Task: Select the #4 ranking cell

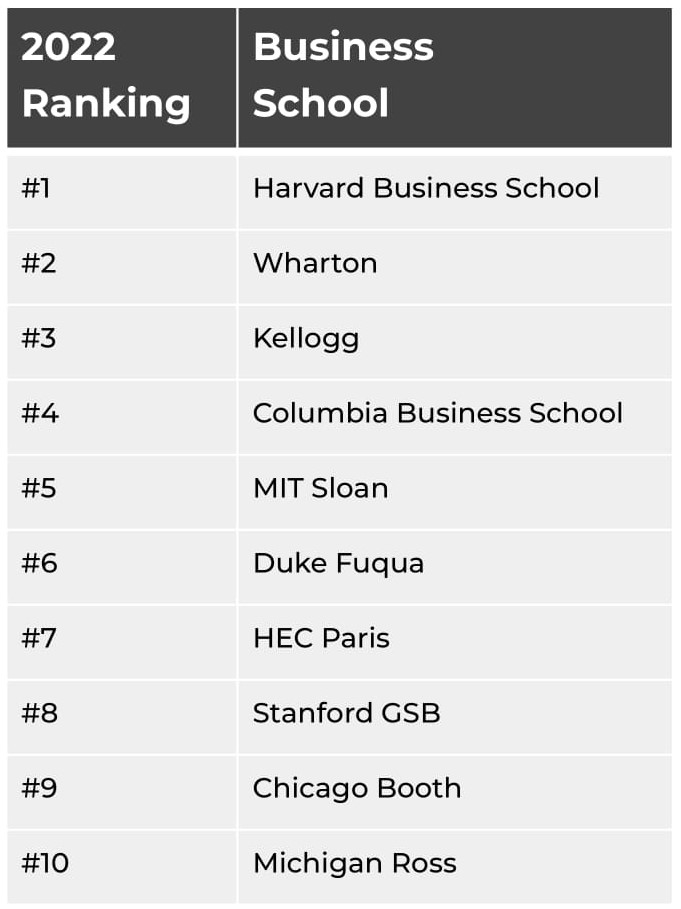Action: click(x=39, y=413)
